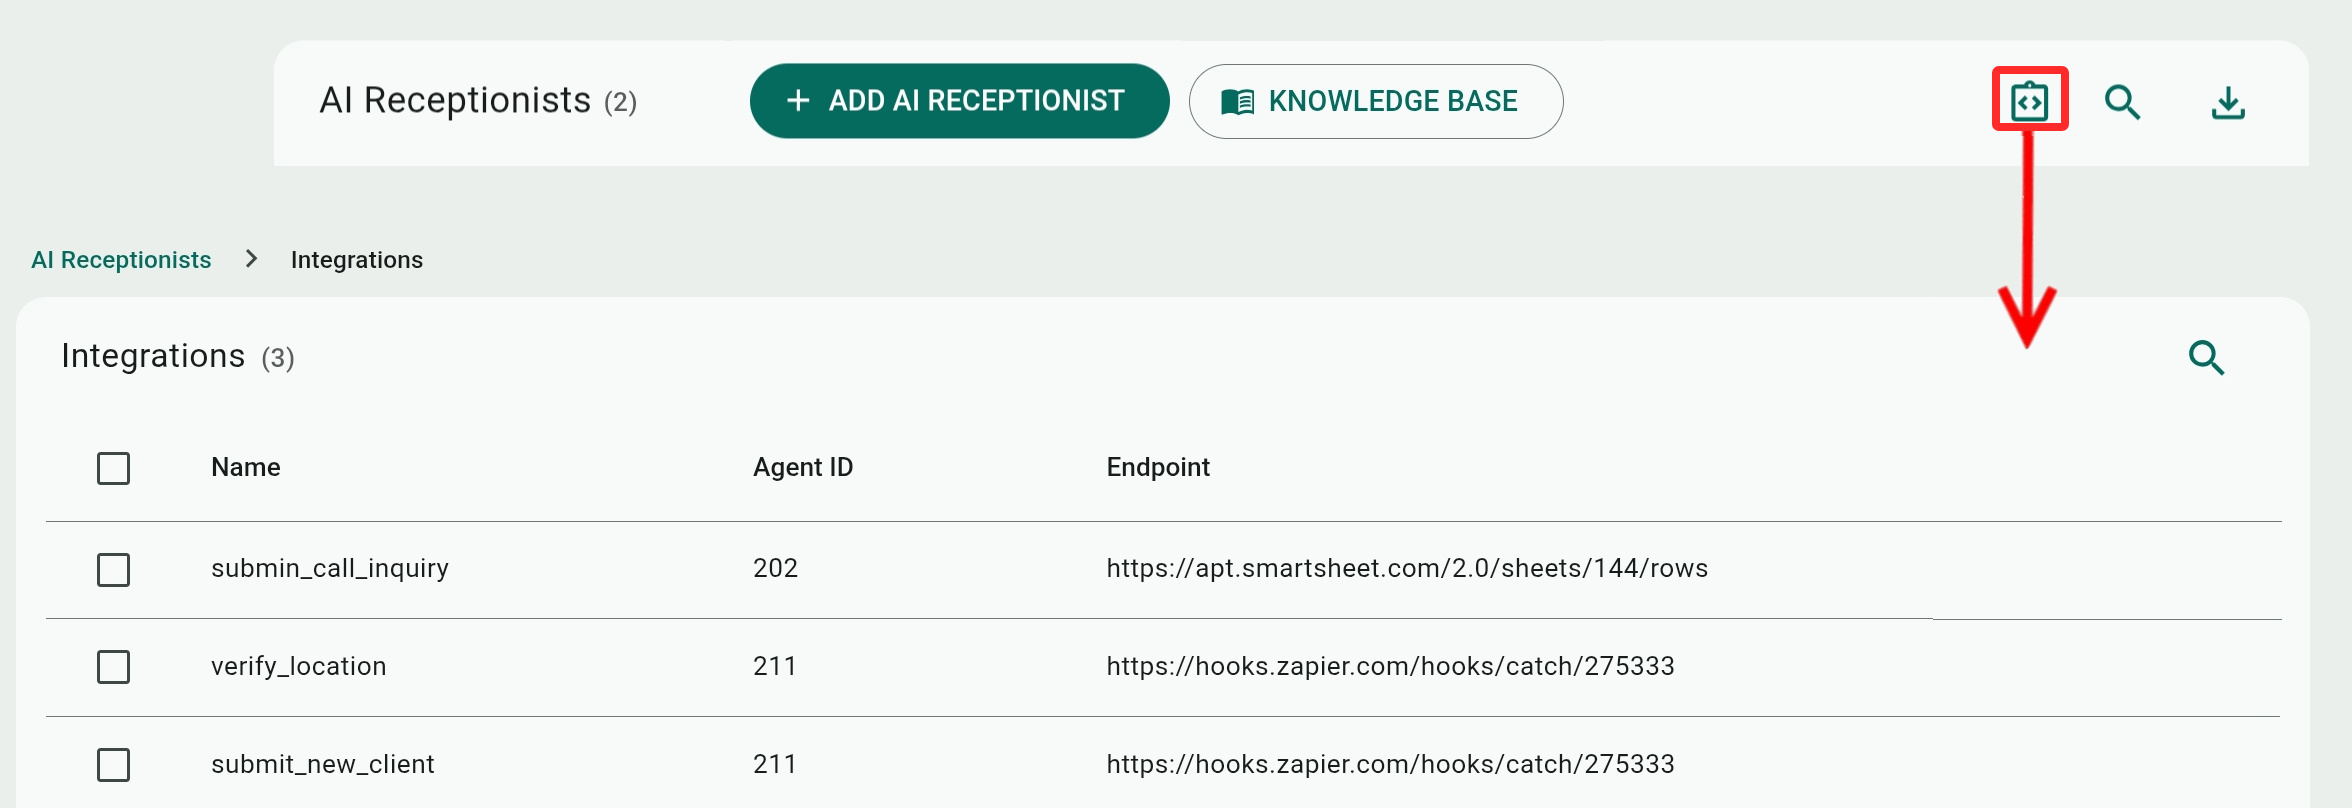Toggle the select-all checkbox in table header
The image size is (2352, 808).
pos(113,468)
